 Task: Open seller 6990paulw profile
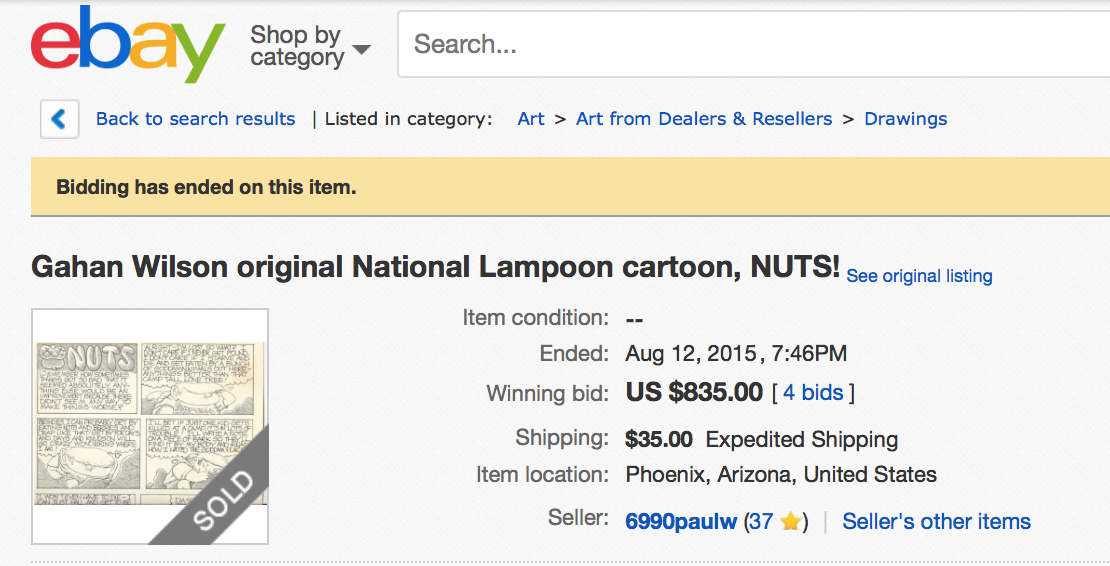pyautogui.click(x=681, y=521)
